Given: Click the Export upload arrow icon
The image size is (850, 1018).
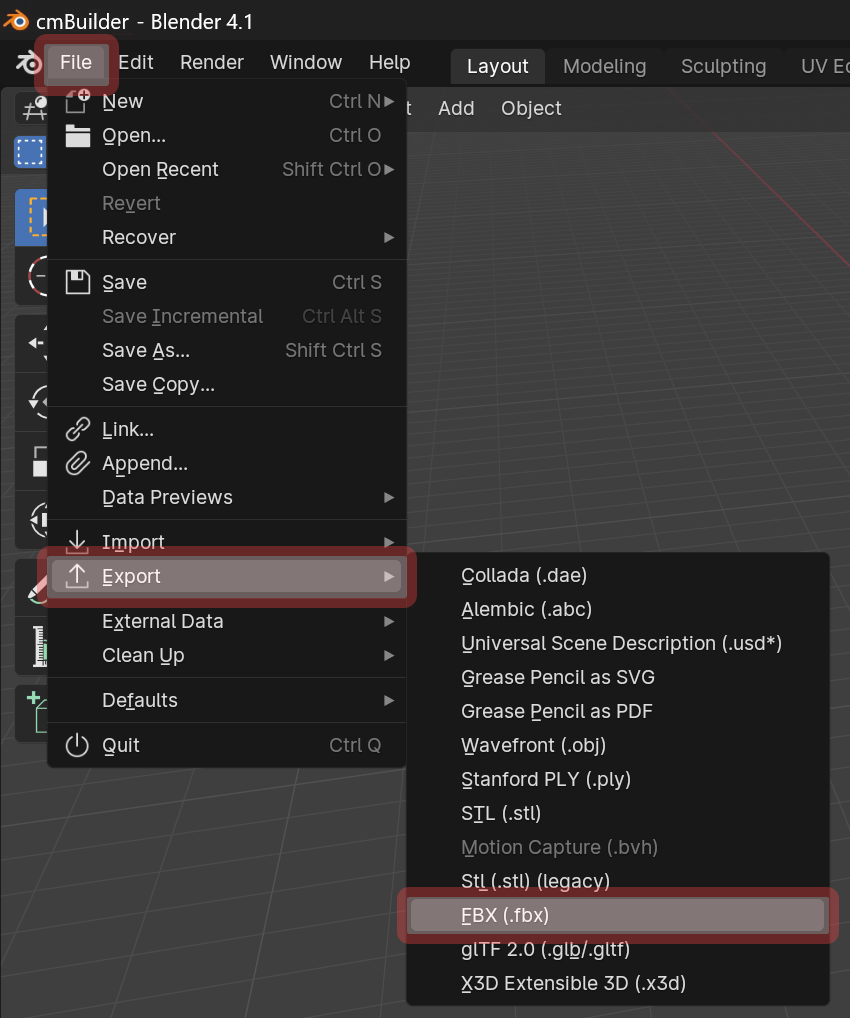Looking at the screenshot, I should (x=78, y=577).
